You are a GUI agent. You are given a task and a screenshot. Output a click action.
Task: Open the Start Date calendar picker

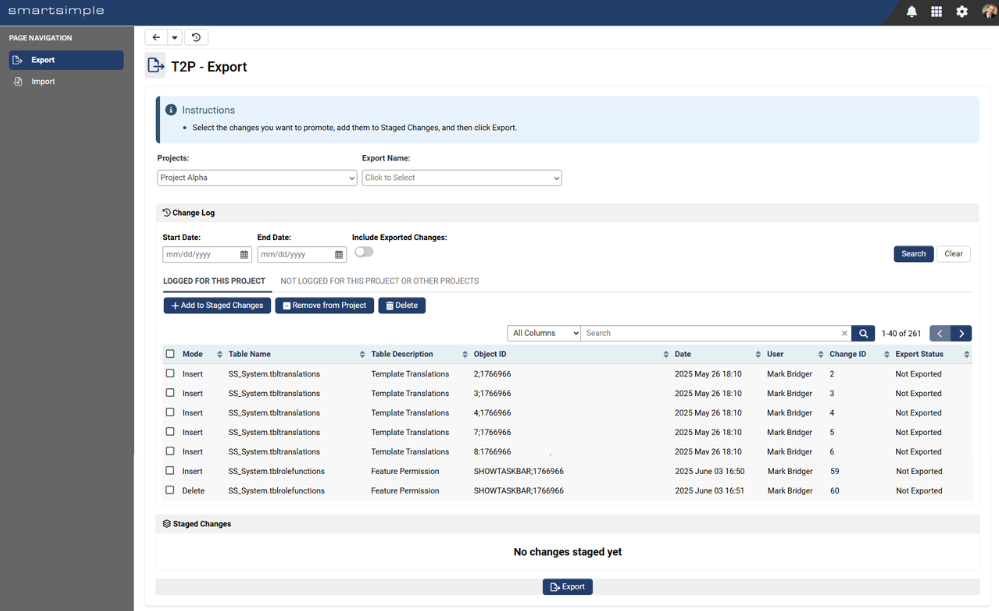tap(244, 254)
